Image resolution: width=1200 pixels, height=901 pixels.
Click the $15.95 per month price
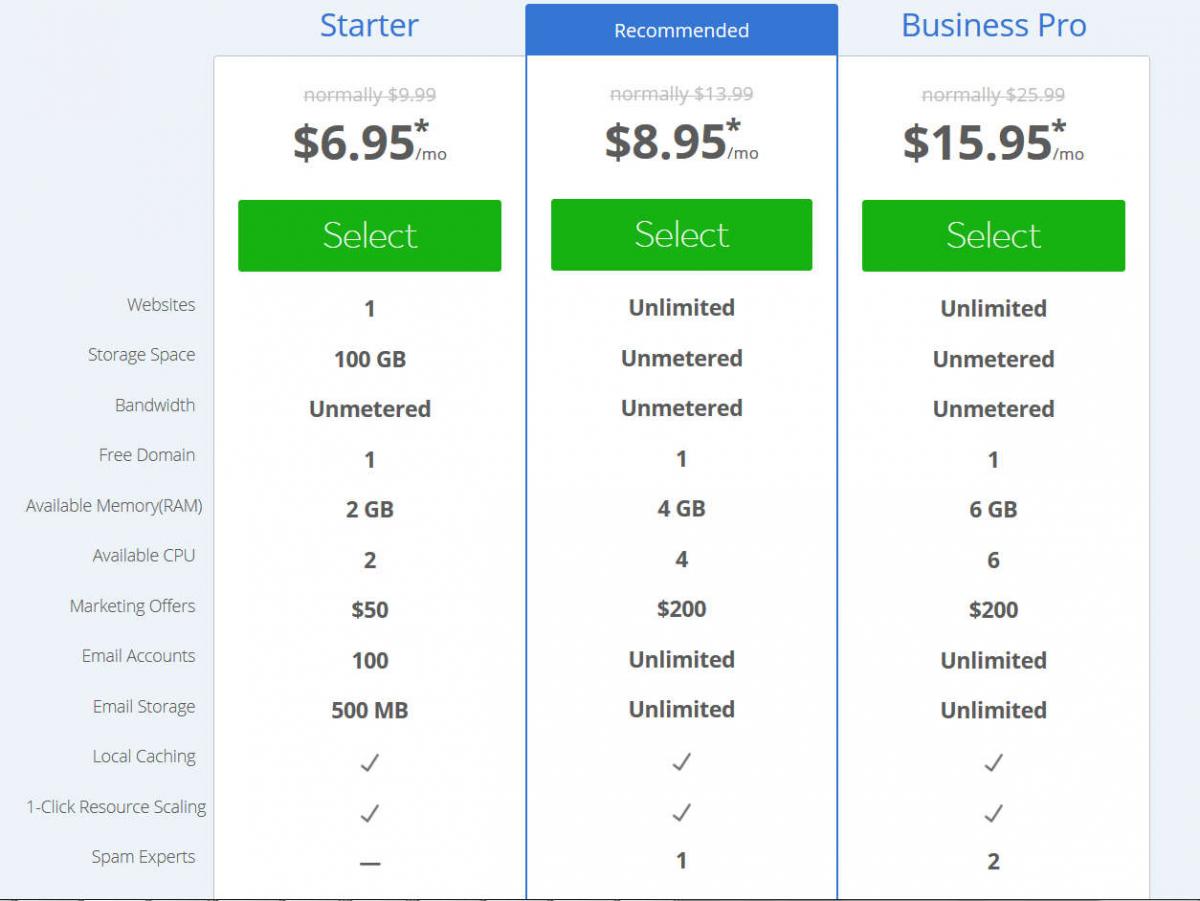click(993, 141)
